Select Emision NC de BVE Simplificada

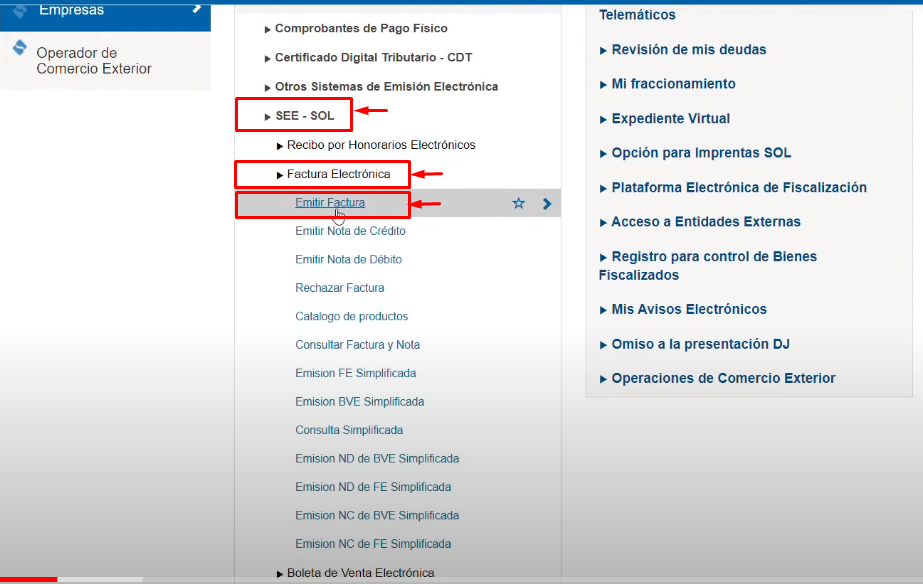(377, 516)
